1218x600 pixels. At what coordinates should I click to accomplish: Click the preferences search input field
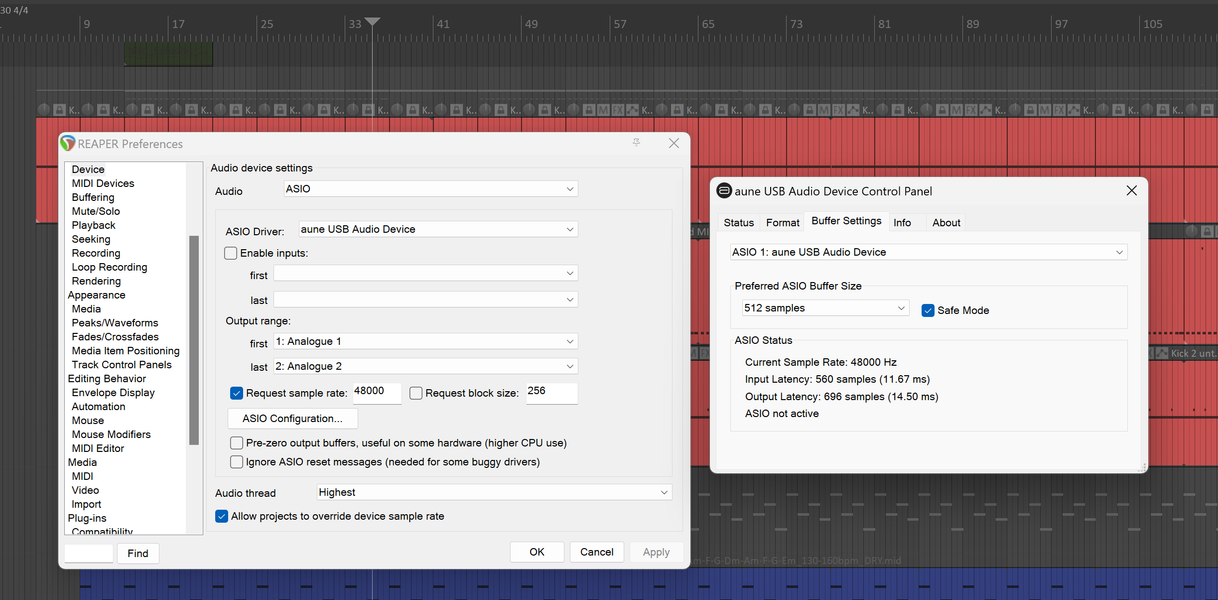coord(89,553)
